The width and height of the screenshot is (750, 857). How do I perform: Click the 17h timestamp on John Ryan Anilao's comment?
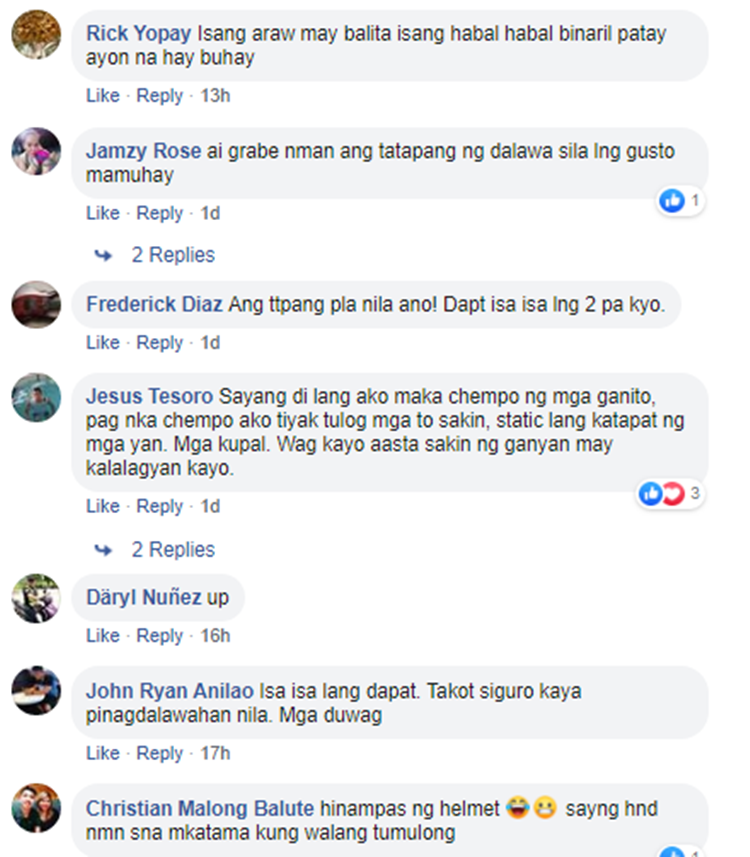pos(215,754)
